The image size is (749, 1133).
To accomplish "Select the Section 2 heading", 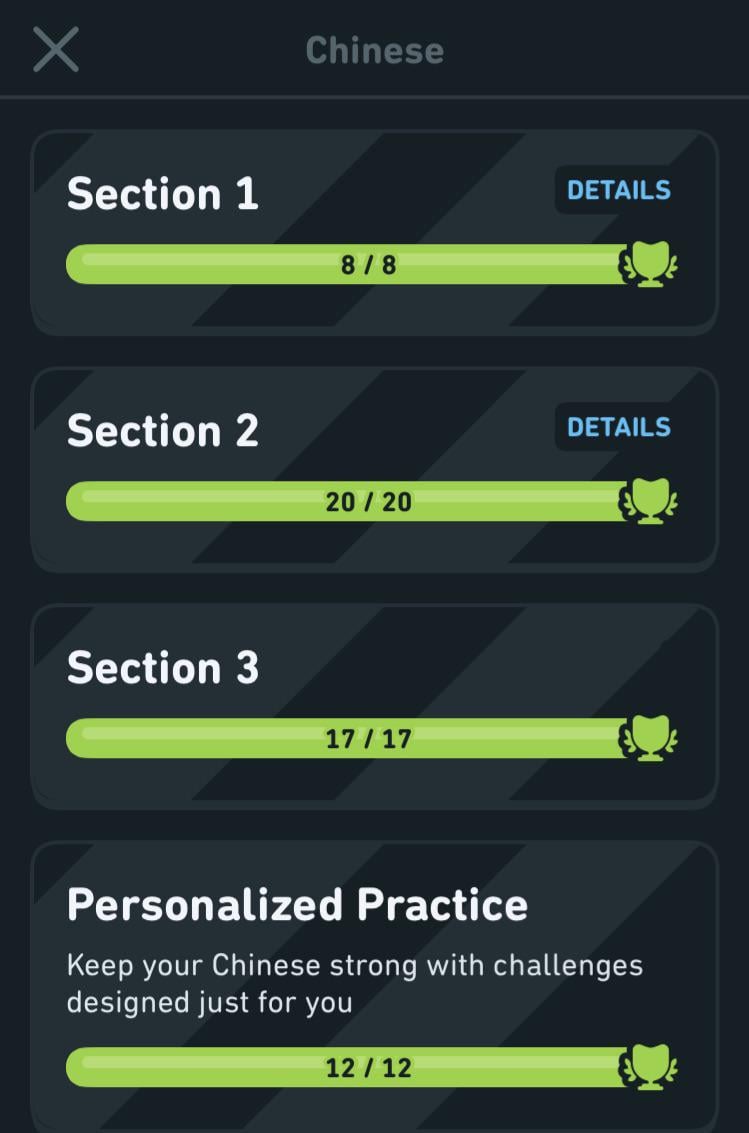I will (163, 431).
